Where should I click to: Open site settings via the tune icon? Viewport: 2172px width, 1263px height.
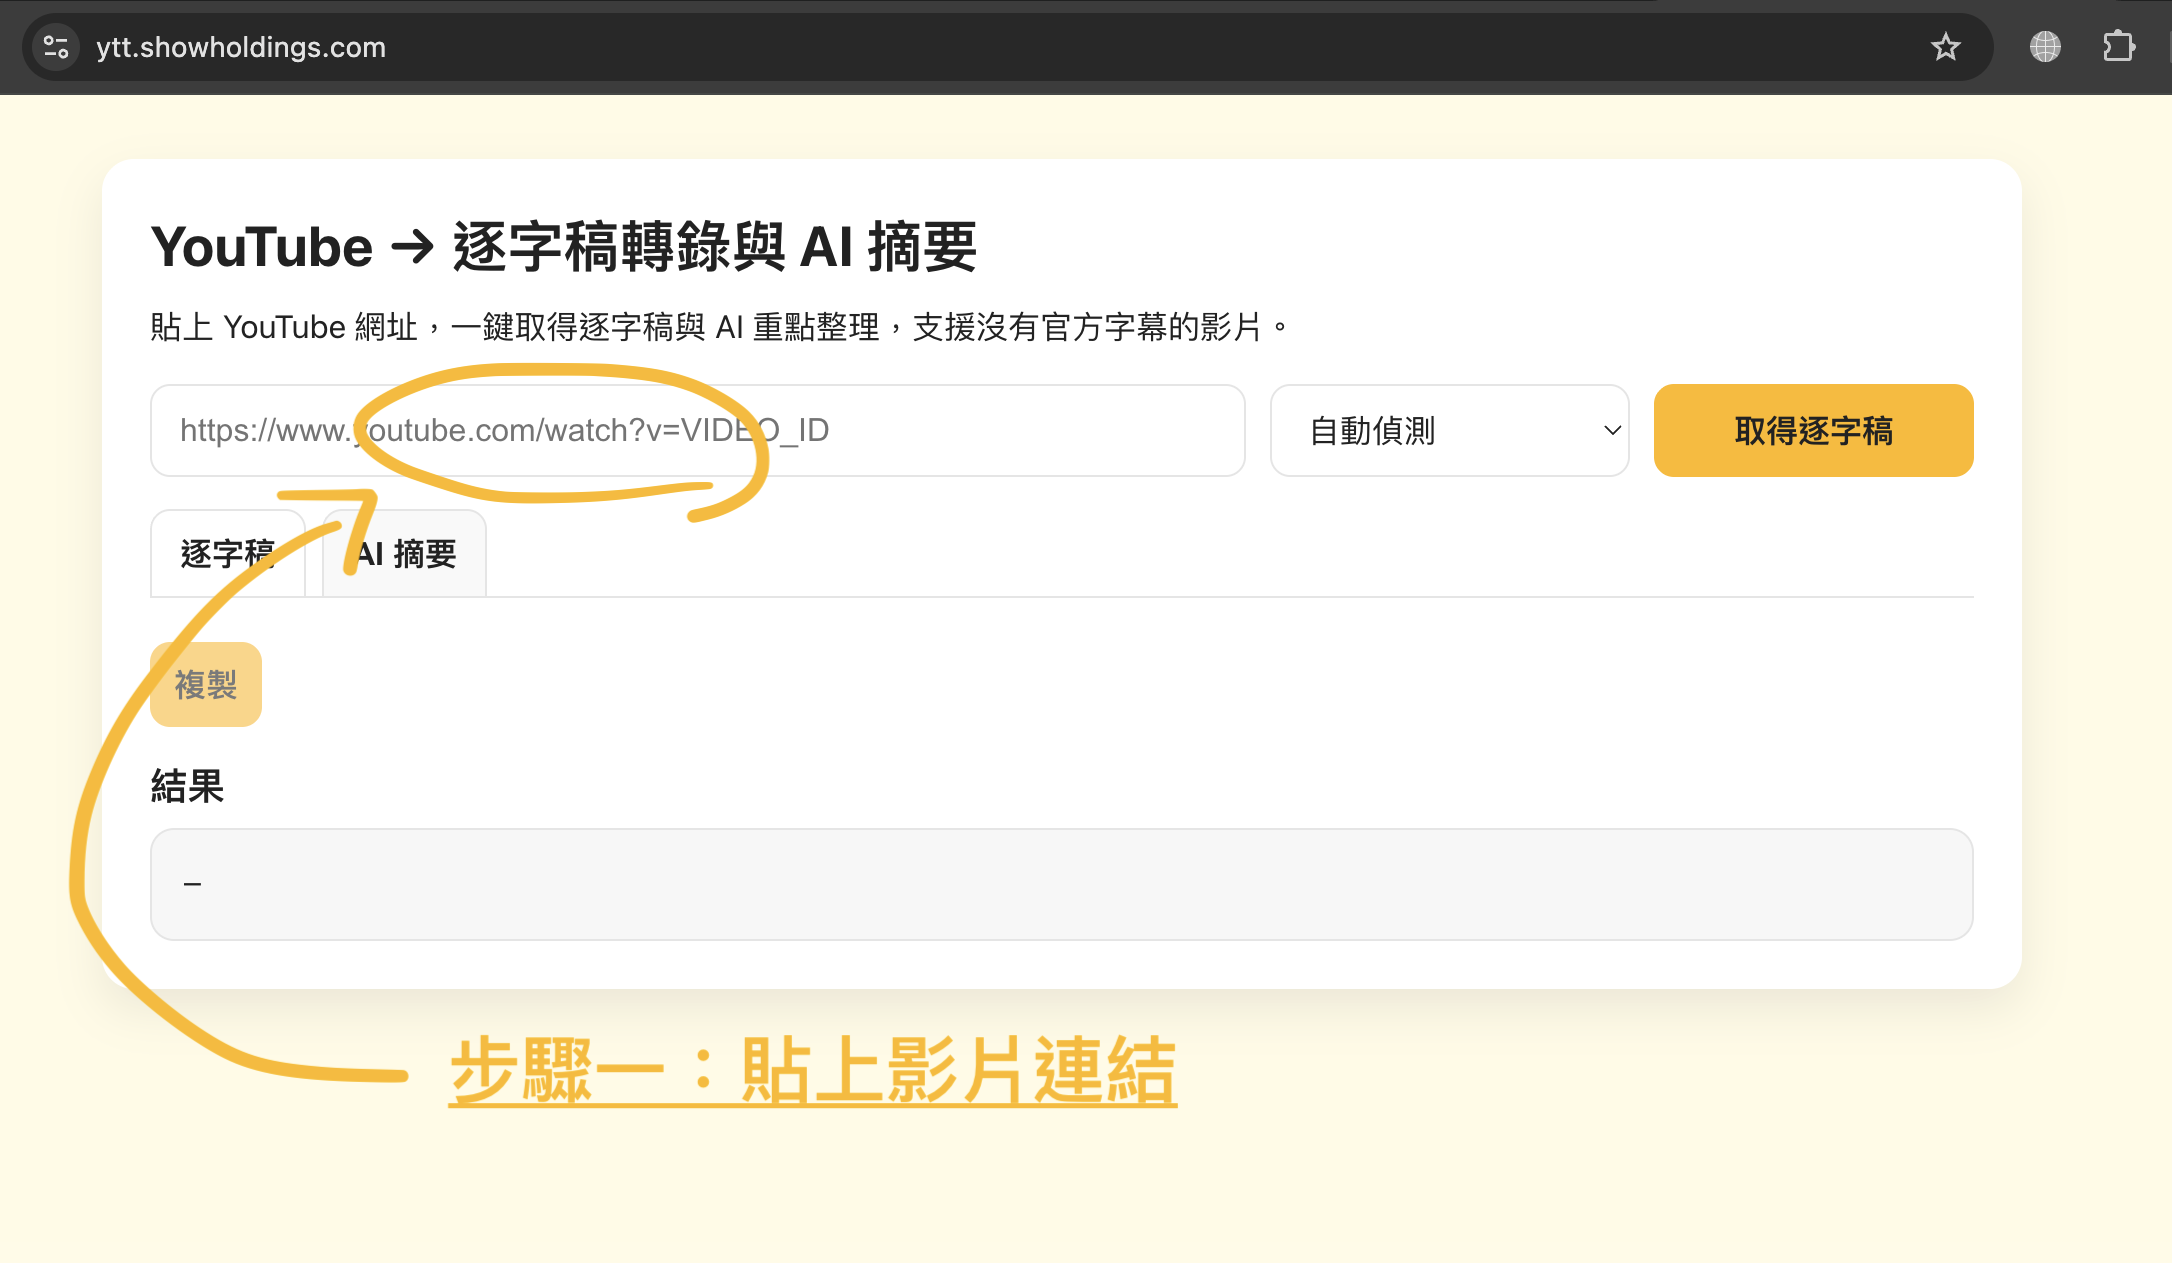click(x=55, y=46)
